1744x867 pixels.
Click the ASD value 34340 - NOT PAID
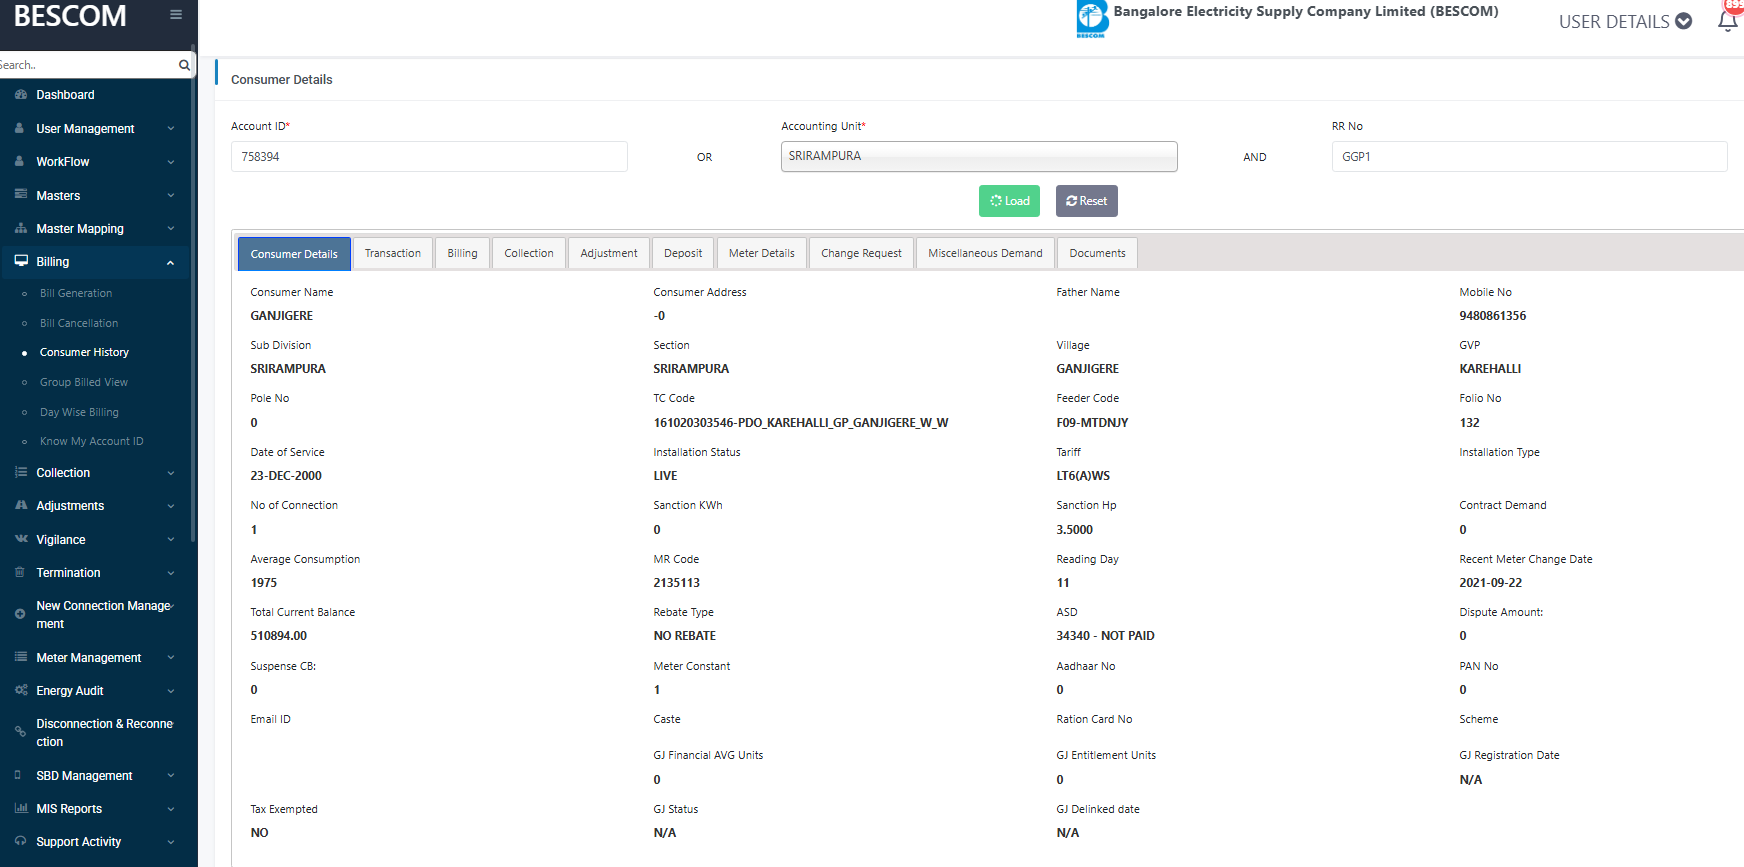tap(1105, 635)
